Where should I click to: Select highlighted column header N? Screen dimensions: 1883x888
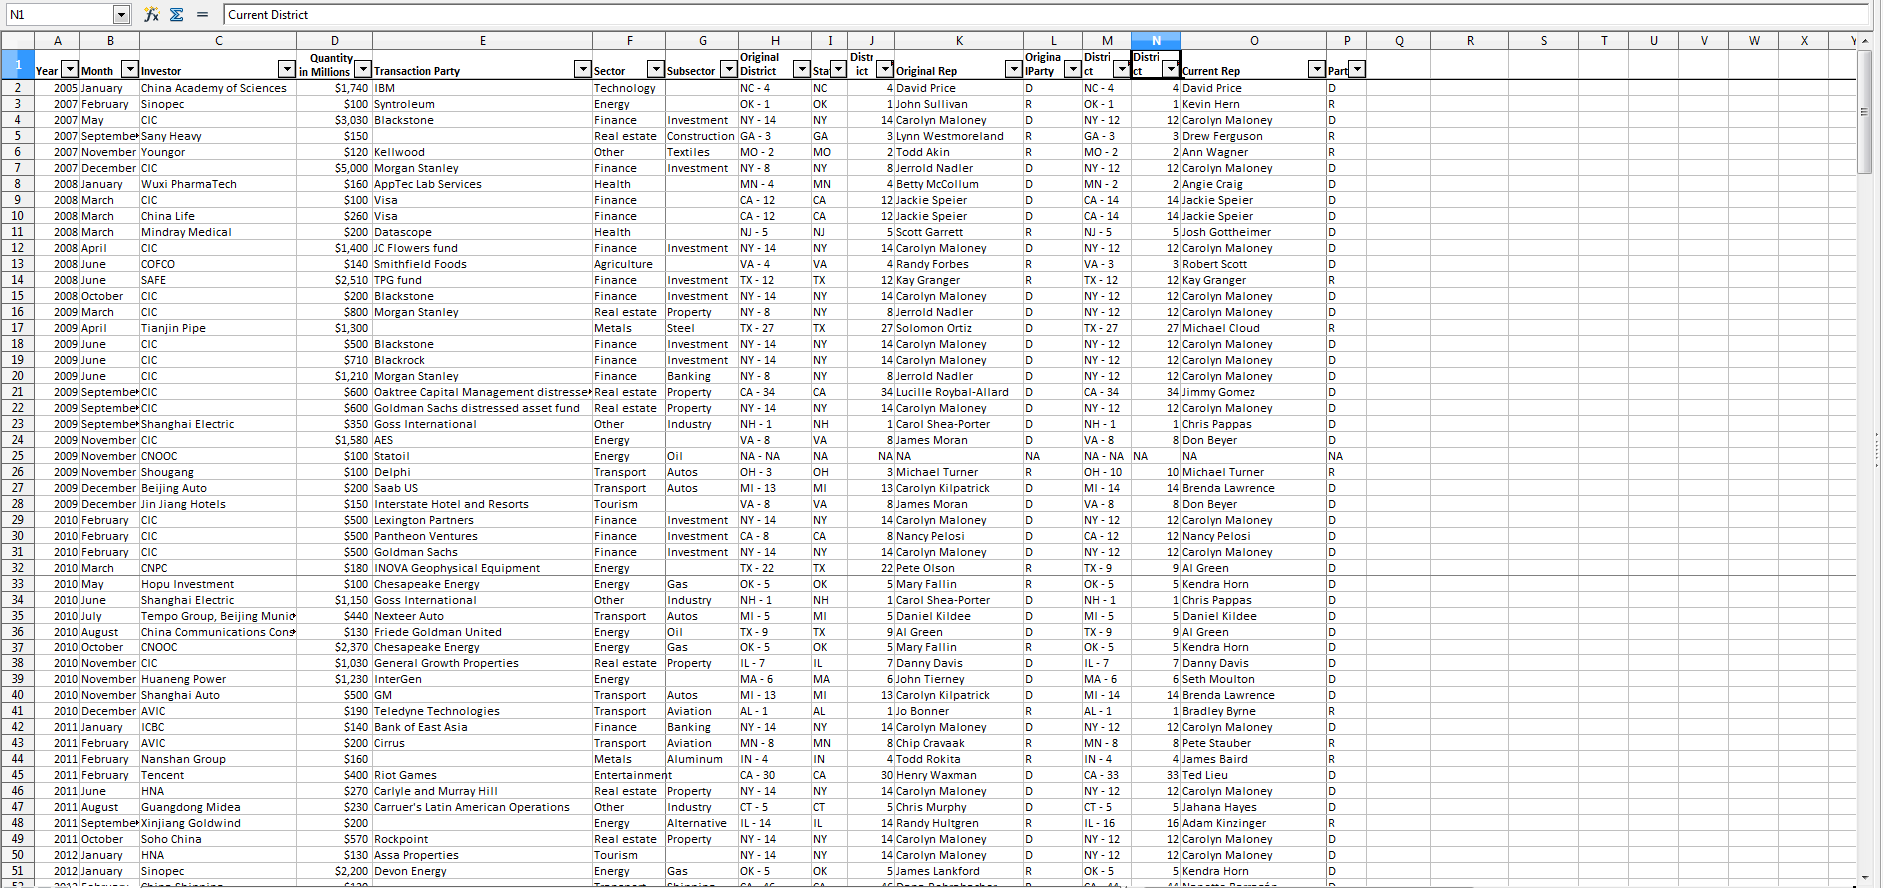click(x=1156, y=41)
